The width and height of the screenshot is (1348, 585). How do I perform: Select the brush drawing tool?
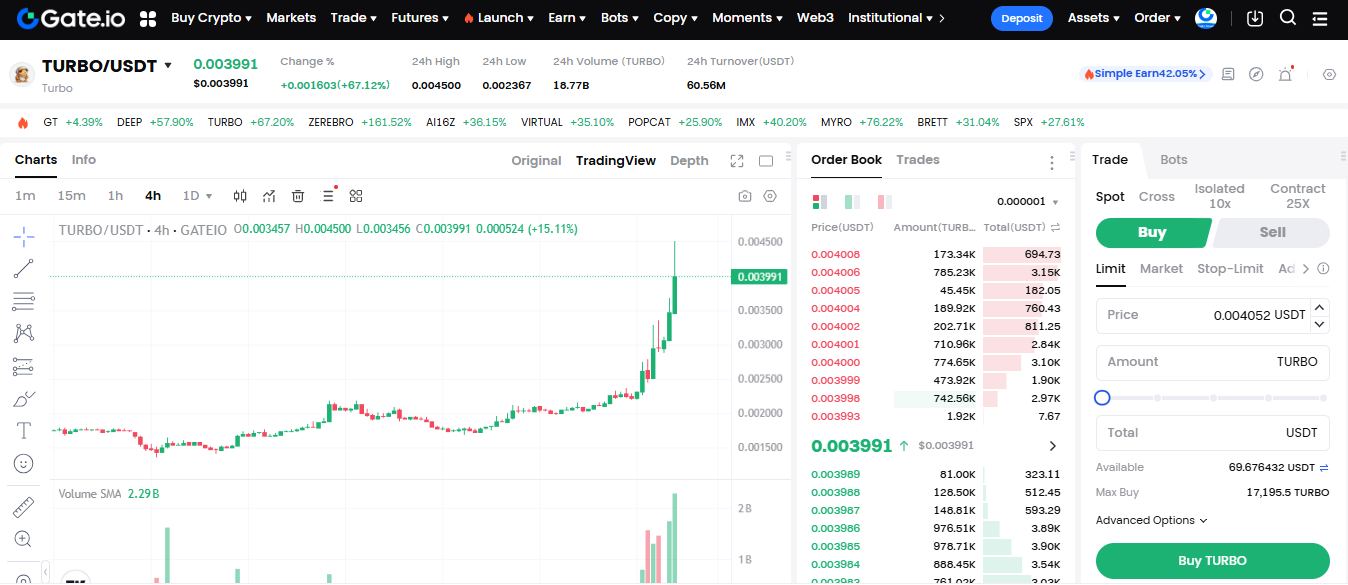pyautogui.click(x=24, y=399)
